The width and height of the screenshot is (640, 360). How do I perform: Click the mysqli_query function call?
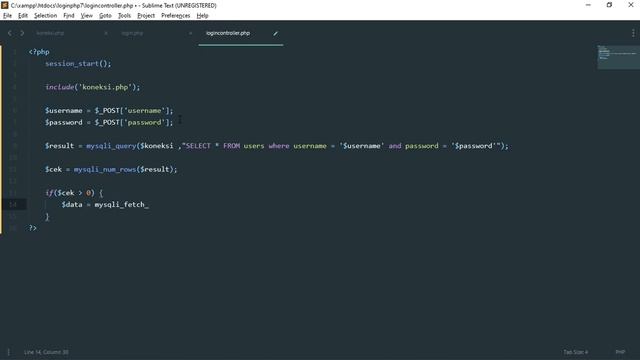[x=111, y=146]
